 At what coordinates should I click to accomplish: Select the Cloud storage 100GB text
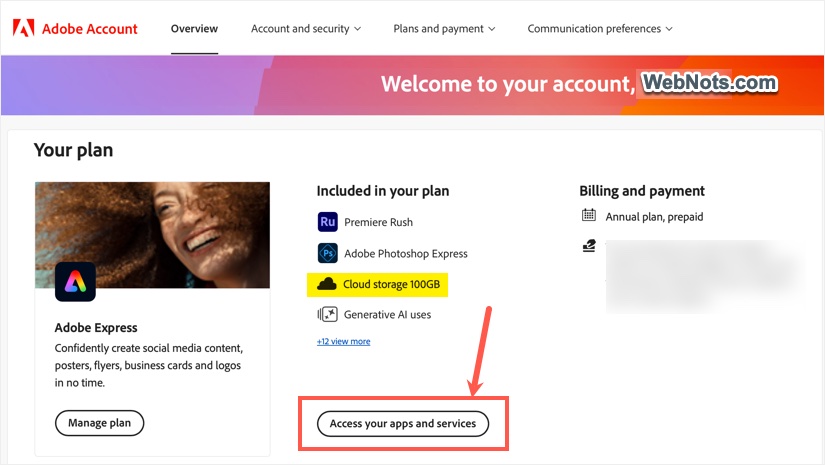click(x=391, y=285)
